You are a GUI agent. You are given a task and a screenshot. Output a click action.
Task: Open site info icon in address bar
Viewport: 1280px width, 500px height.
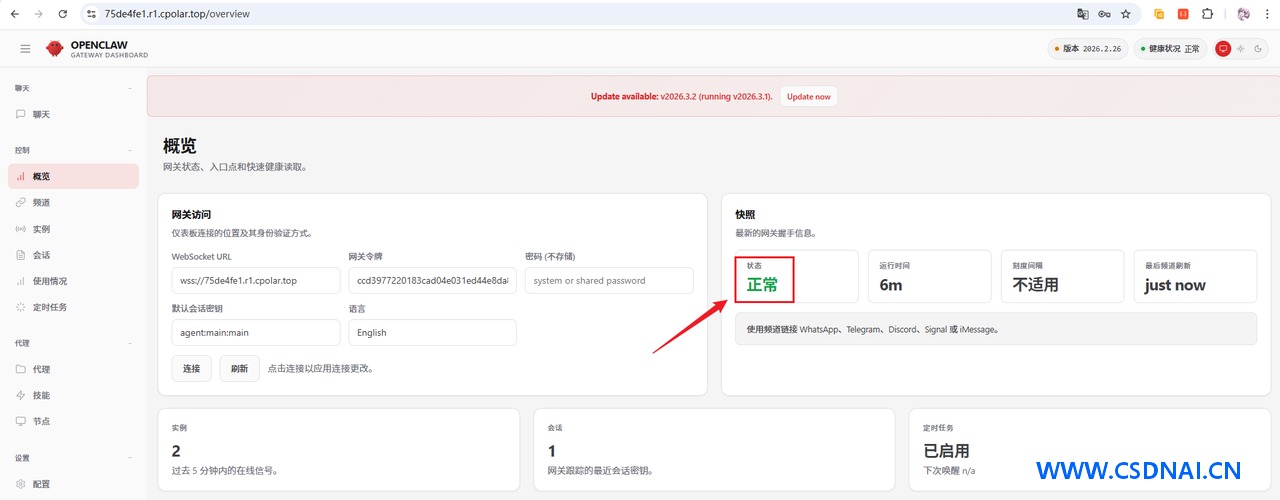(91, 14)
